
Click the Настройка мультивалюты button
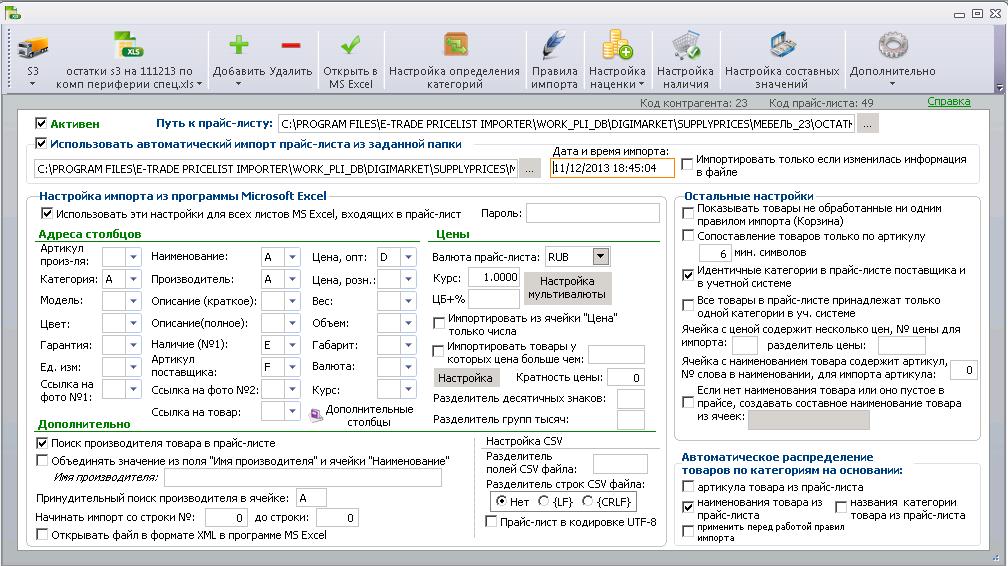point(567,288)
